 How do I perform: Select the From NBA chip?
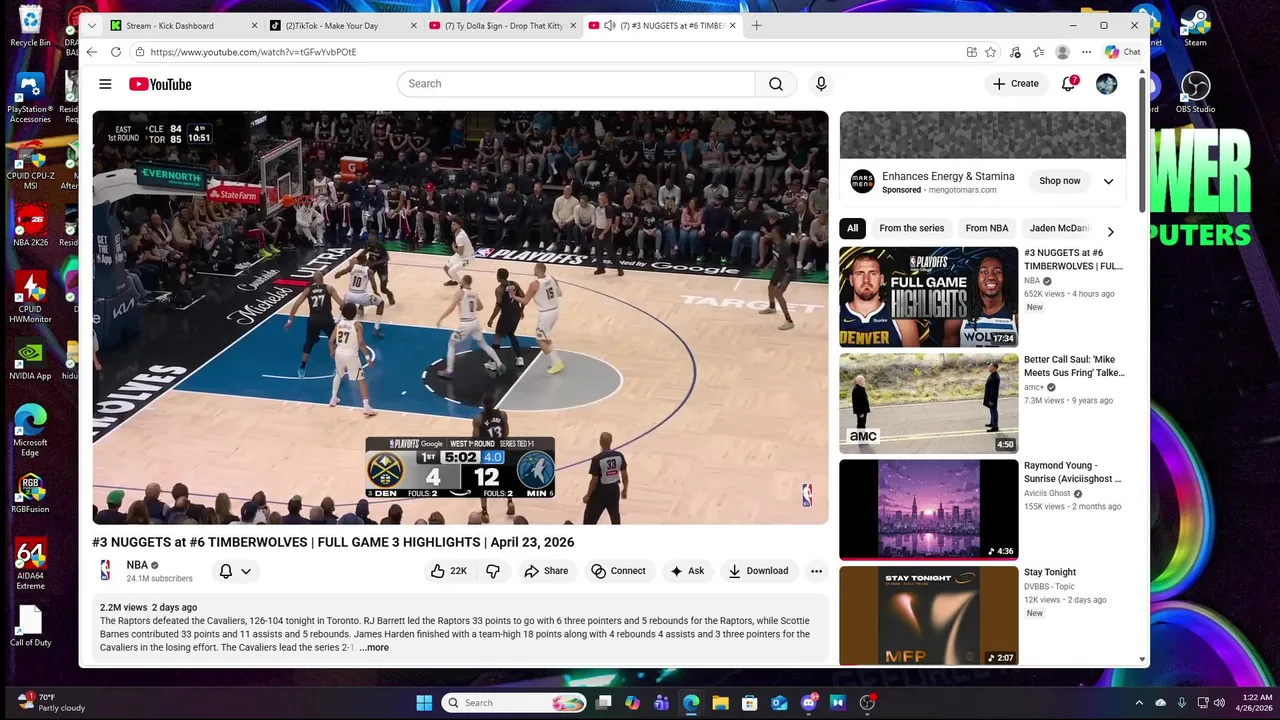(987, 228)
